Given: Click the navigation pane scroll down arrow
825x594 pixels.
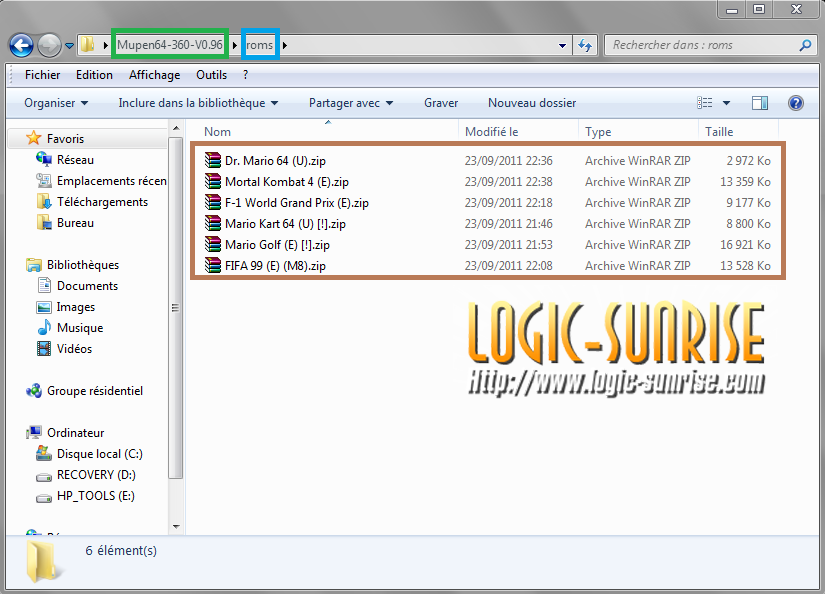Looking at the screenshot, I should click(x=176, y=527).
